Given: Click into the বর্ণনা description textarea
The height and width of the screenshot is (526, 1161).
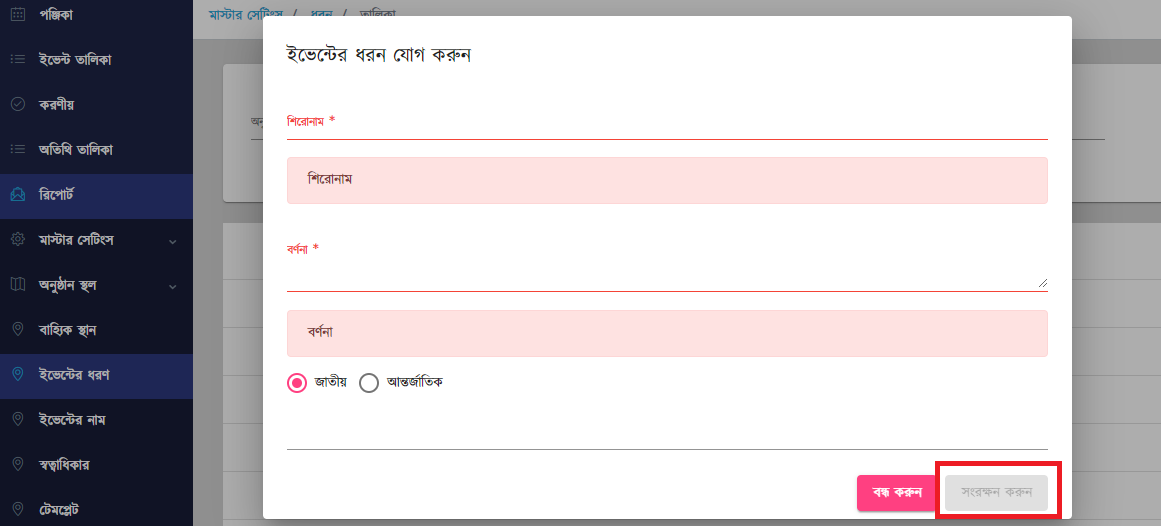Looking at the screenshot, I should 667,276.
